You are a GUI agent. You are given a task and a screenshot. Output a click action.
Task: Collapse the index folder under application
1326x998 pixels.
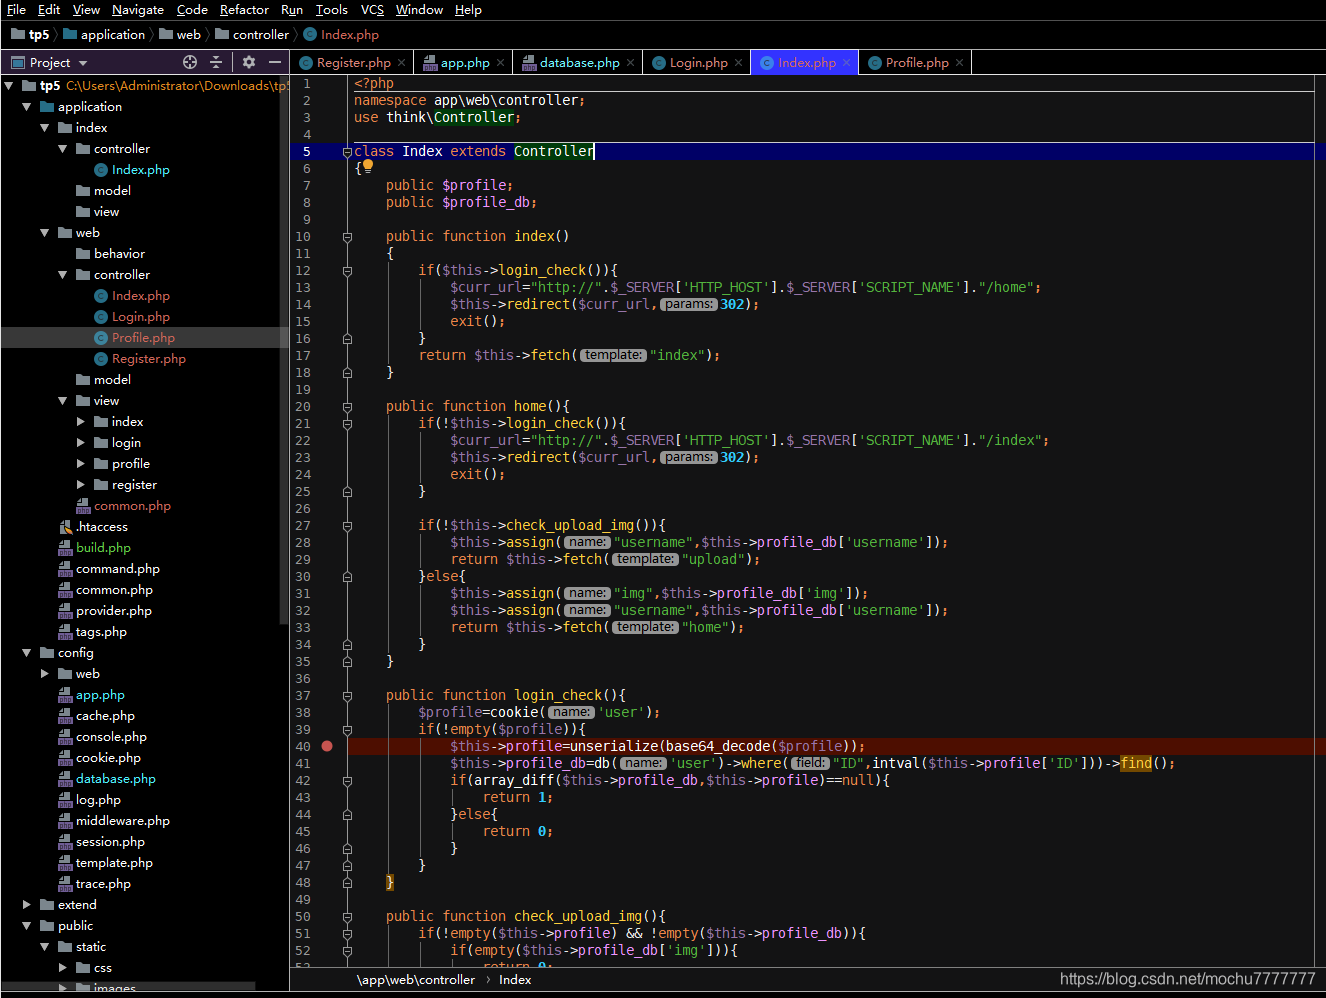(x=45, y=128)
